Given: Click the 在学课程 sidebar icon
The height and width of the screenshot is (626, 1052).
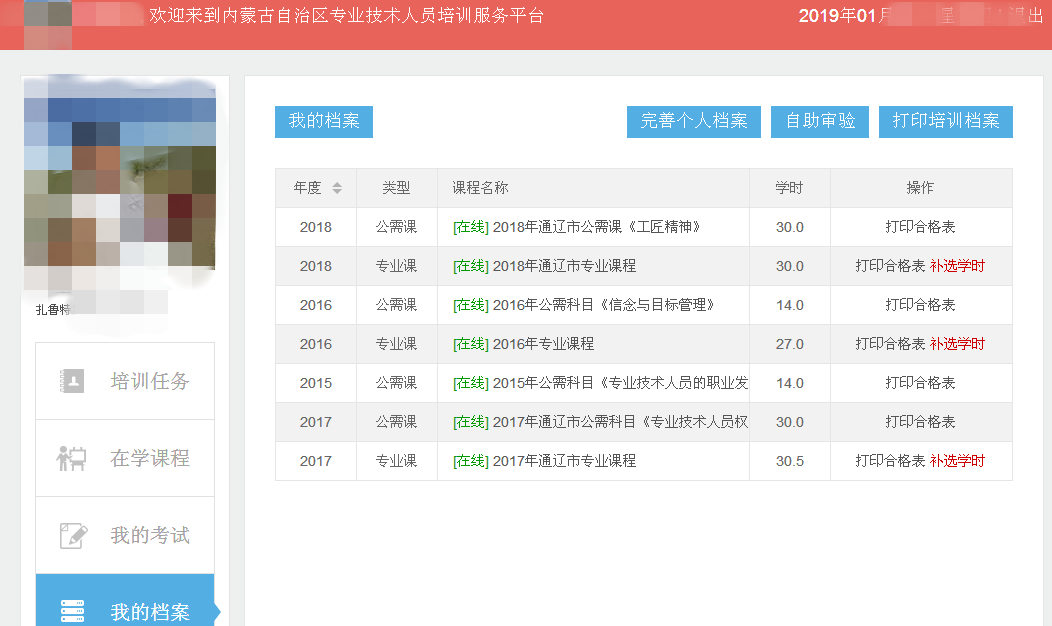Looking at the screenshot, I should [x=72, y=458].
